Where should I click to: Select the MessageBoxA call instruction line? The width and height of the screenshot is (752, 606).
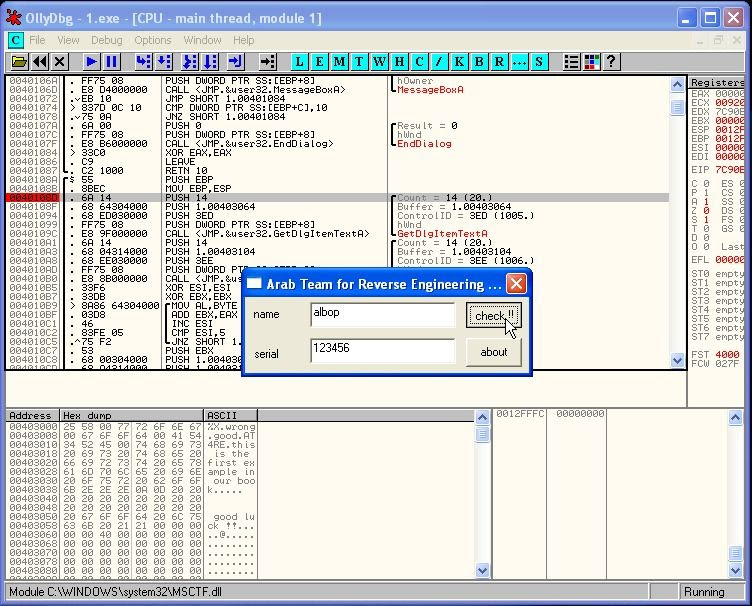point(338,90)
